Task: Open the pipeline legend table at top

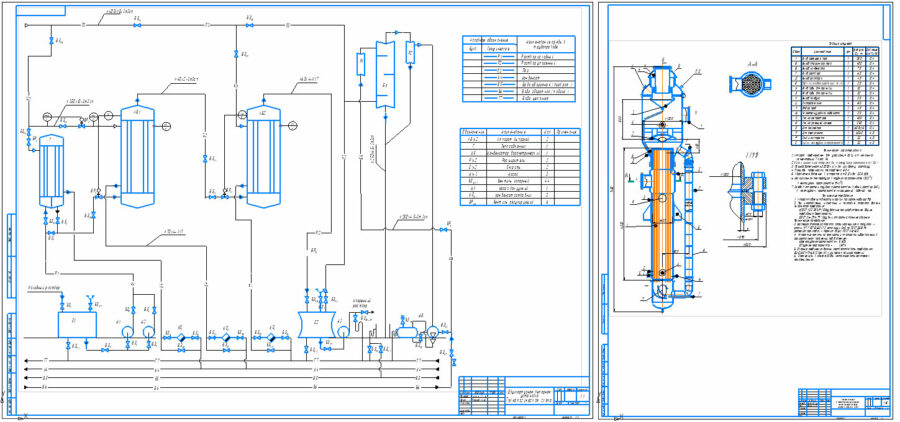Action: [x=518, y=69]
